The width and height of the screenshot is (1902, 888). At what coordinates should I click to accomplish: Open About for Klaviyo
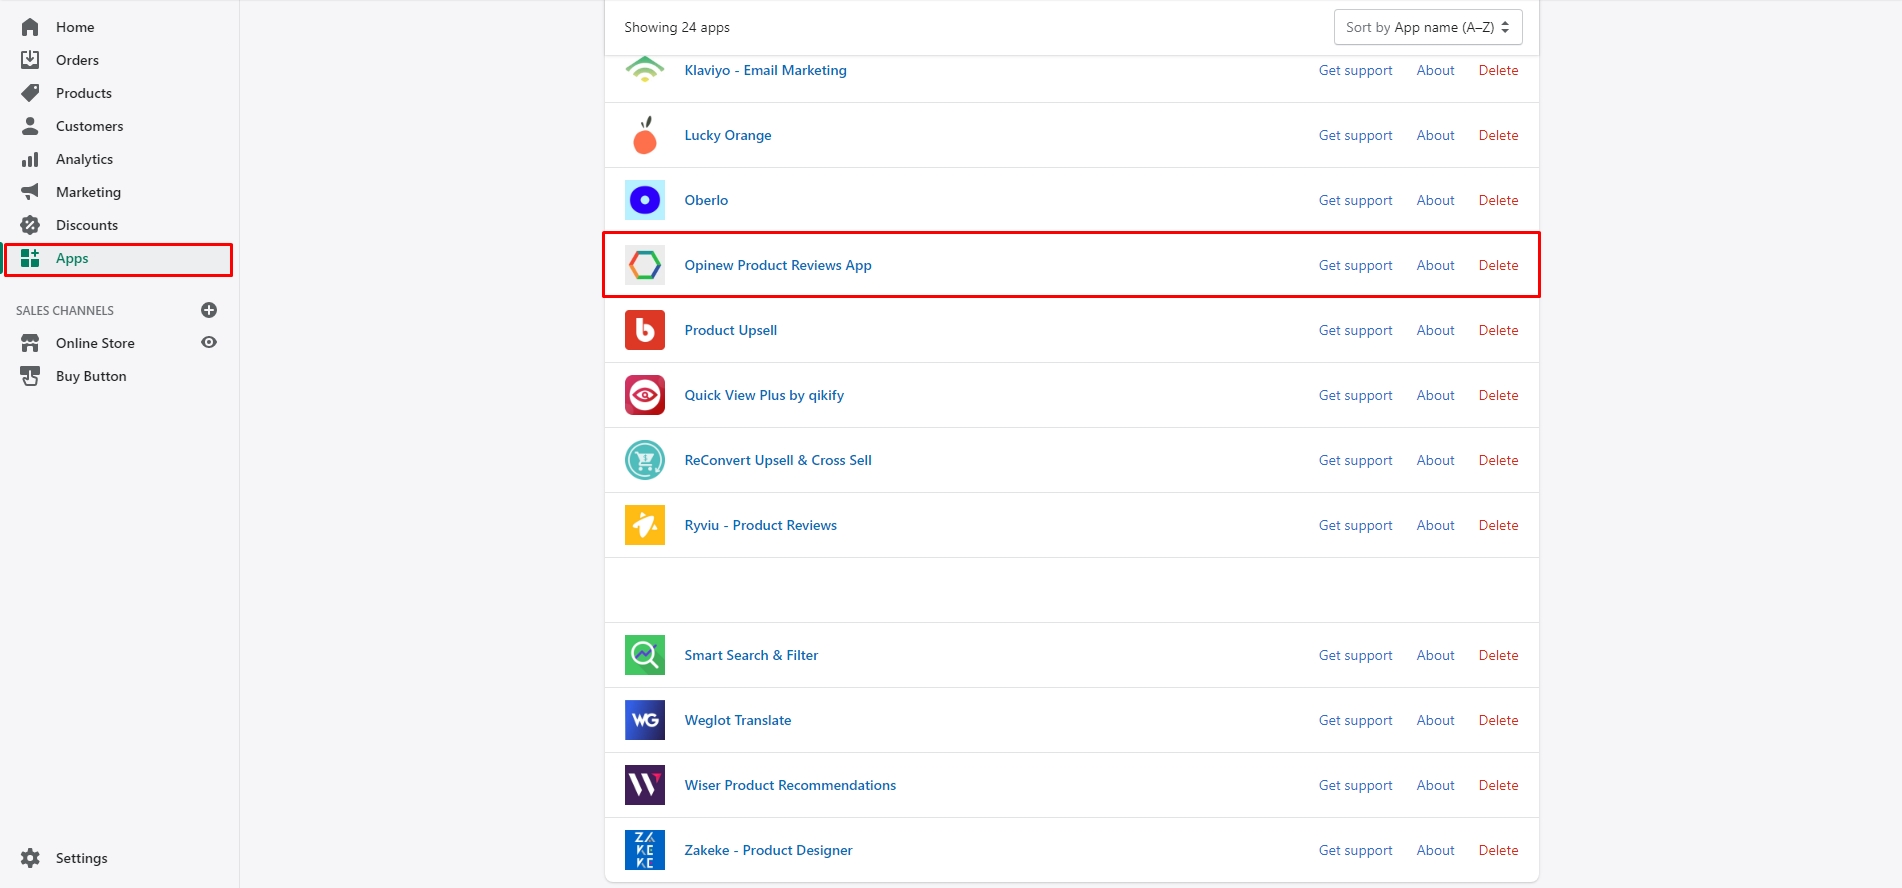(x=1435, y=70)
